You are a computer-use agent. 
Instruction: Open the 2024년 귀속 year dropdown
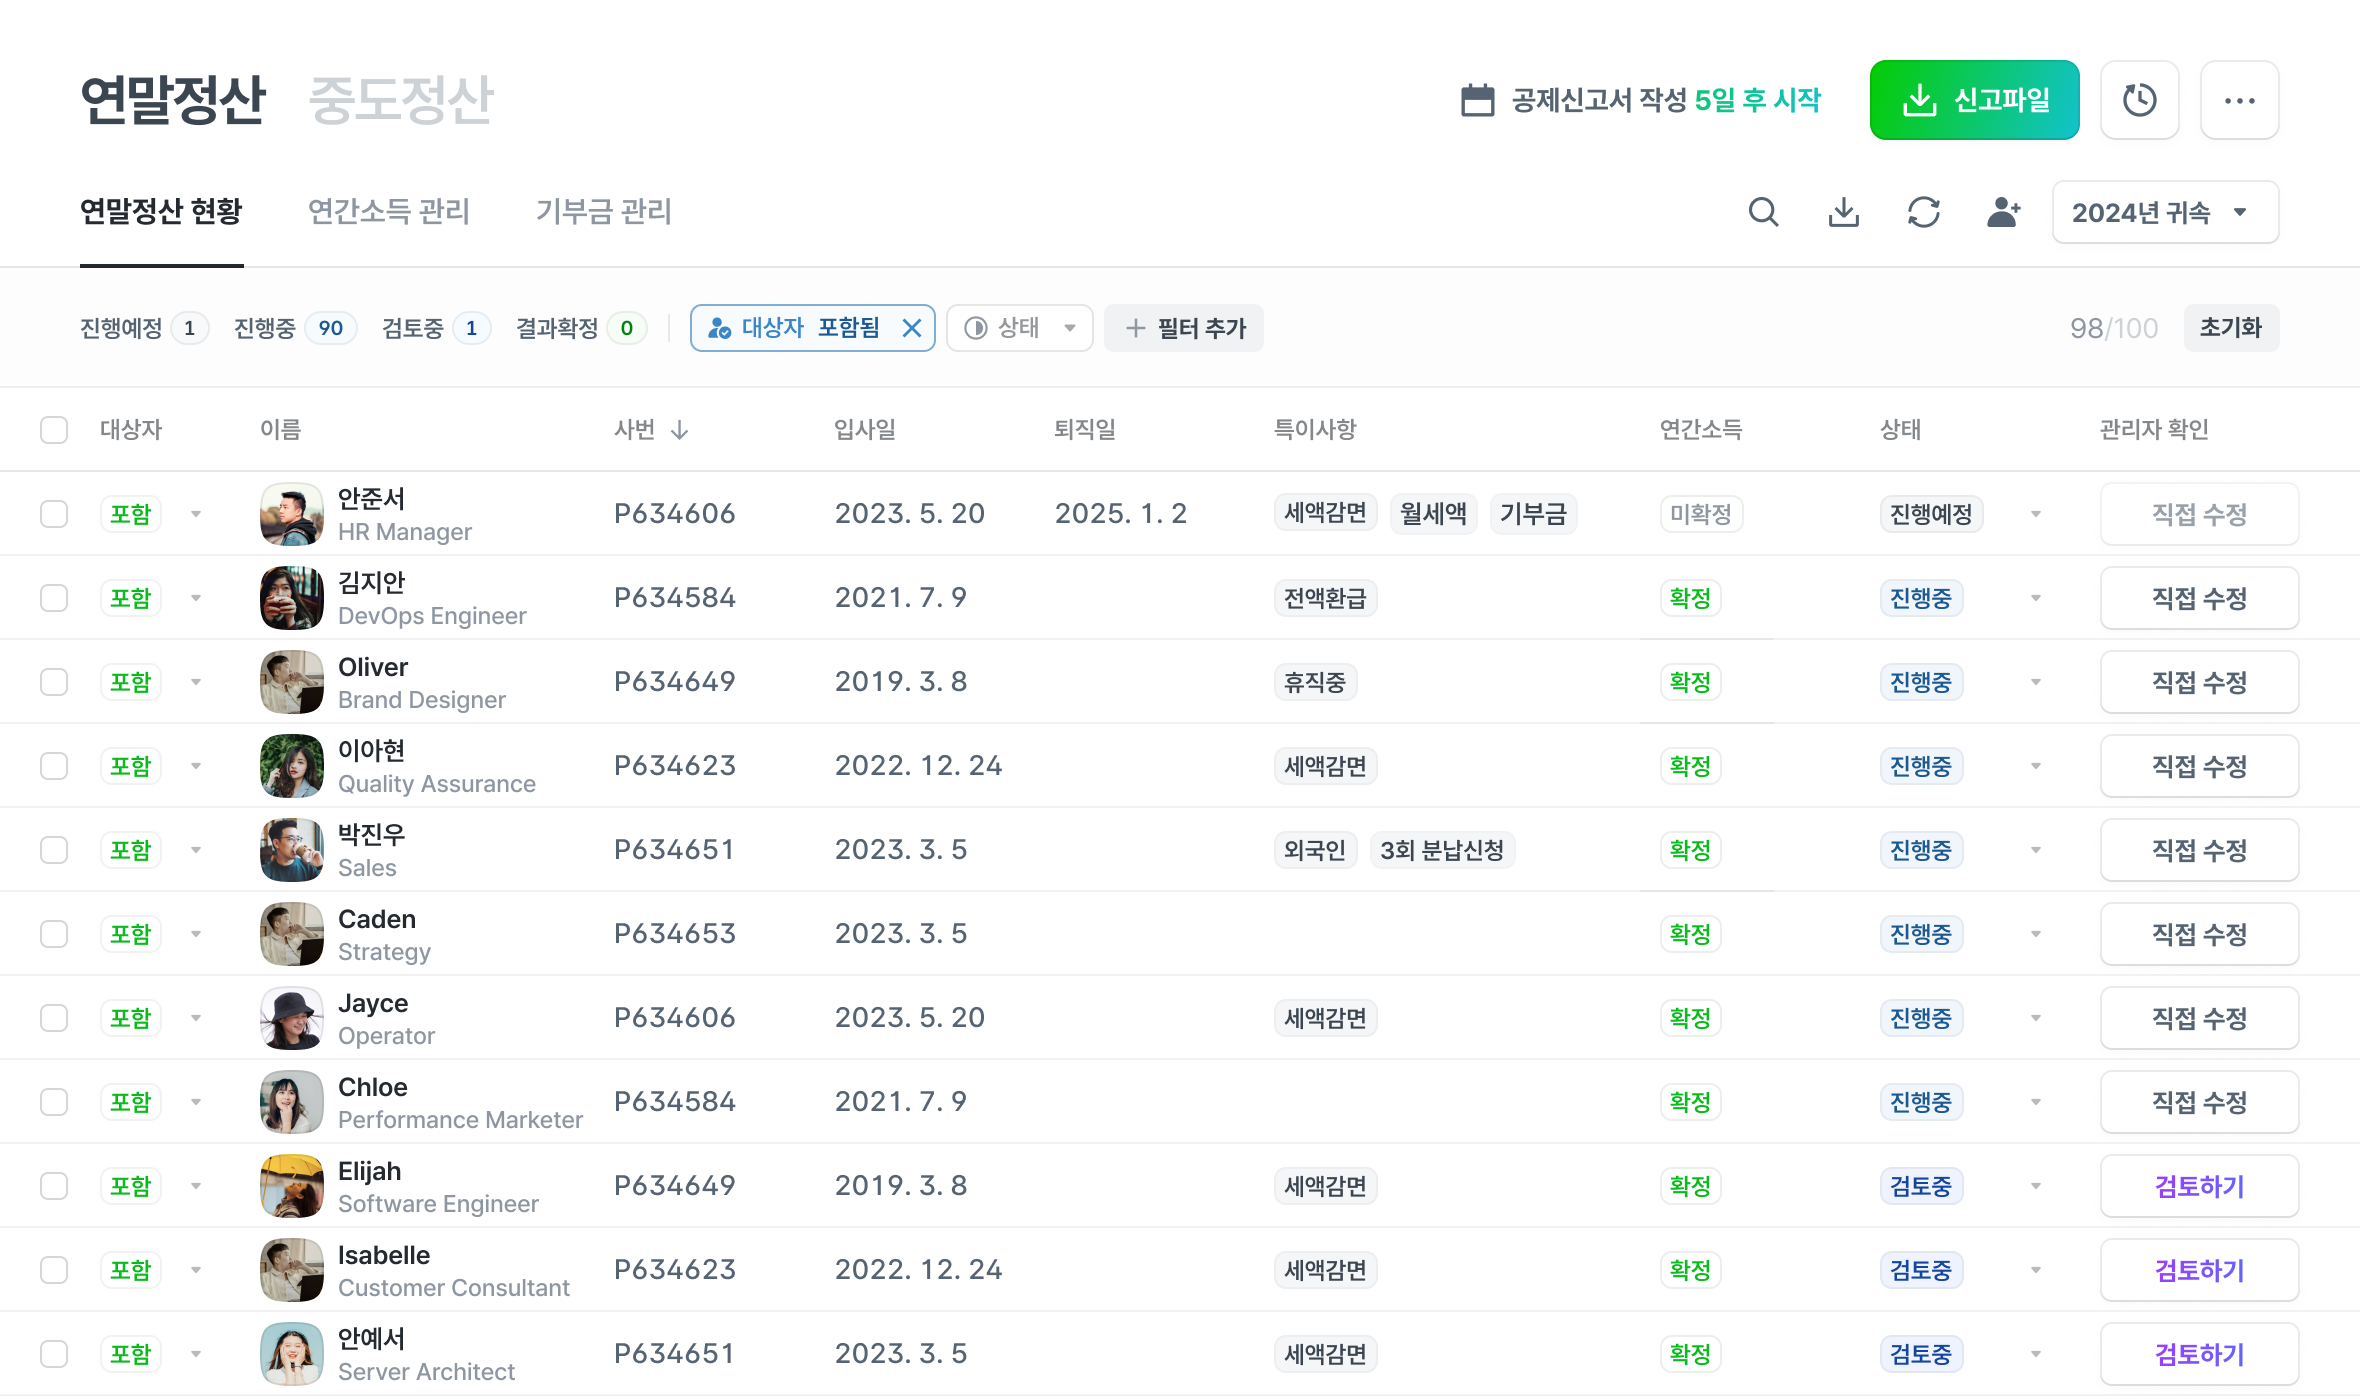pyautogui.click(x=2165, y=212)
